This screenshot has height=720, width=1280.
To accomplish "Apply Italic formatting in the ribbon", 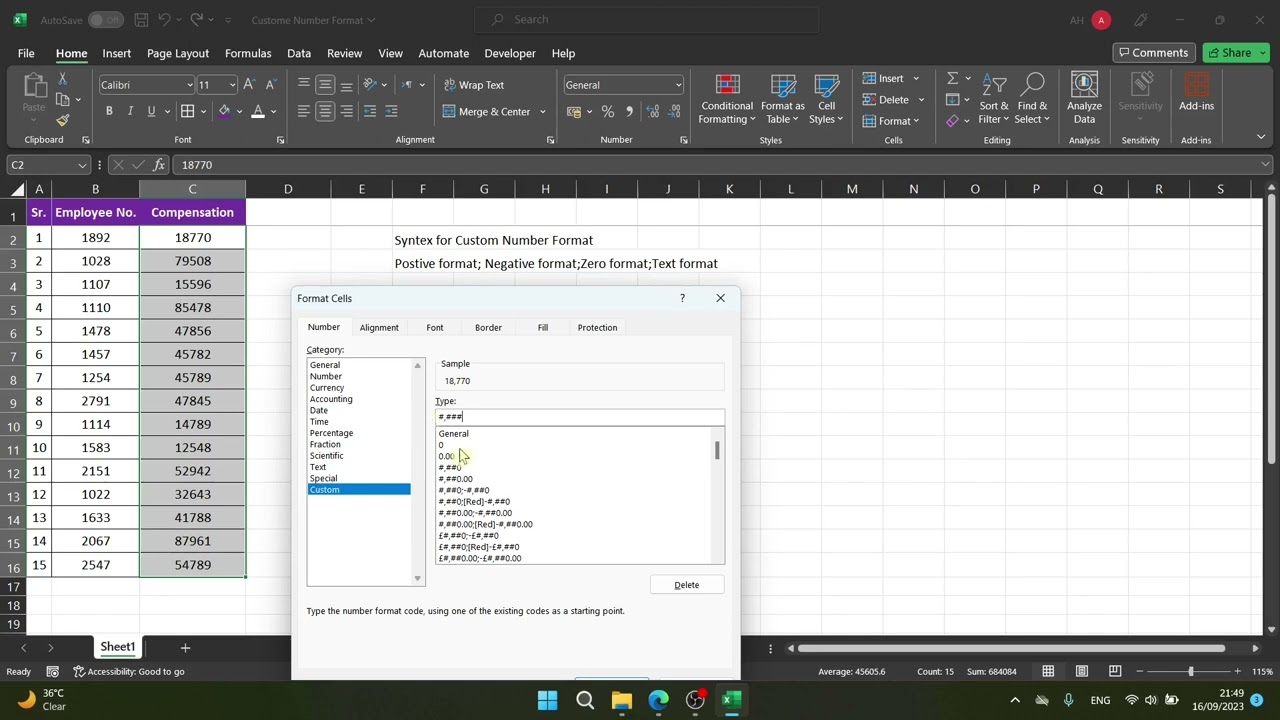I will coord(130,111).
